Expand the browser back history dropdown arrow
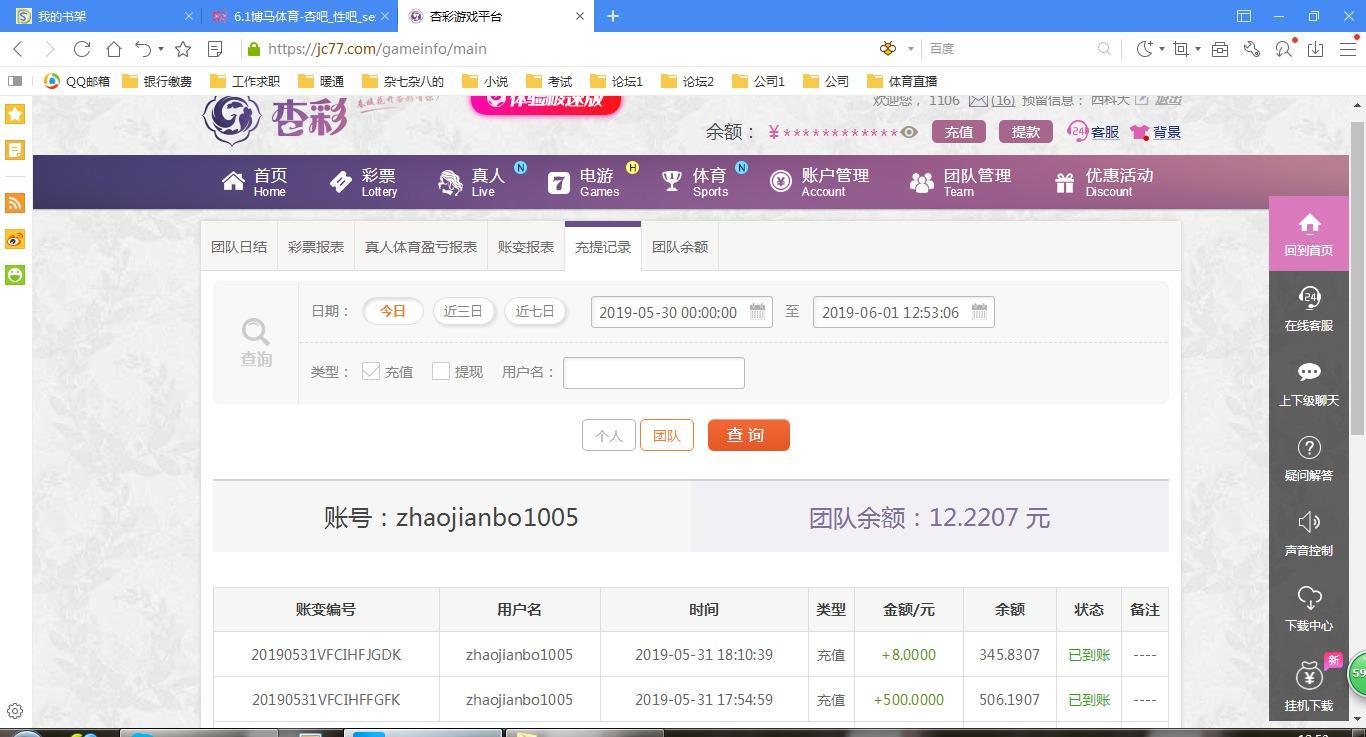Viewport: 1366px width, 737px height. [x=161, y=48]
